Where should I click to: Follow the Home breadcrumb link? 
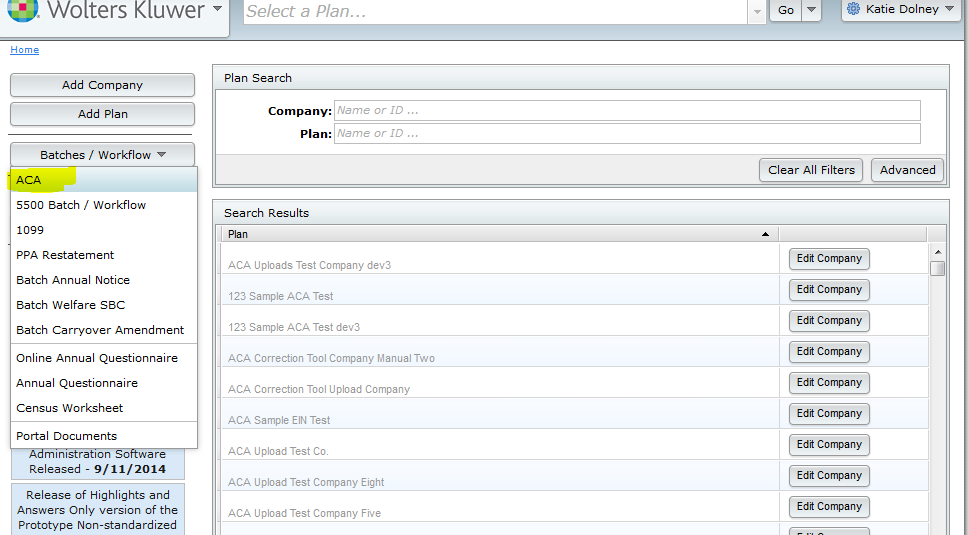pyautogui.click(x=24, y=49)
